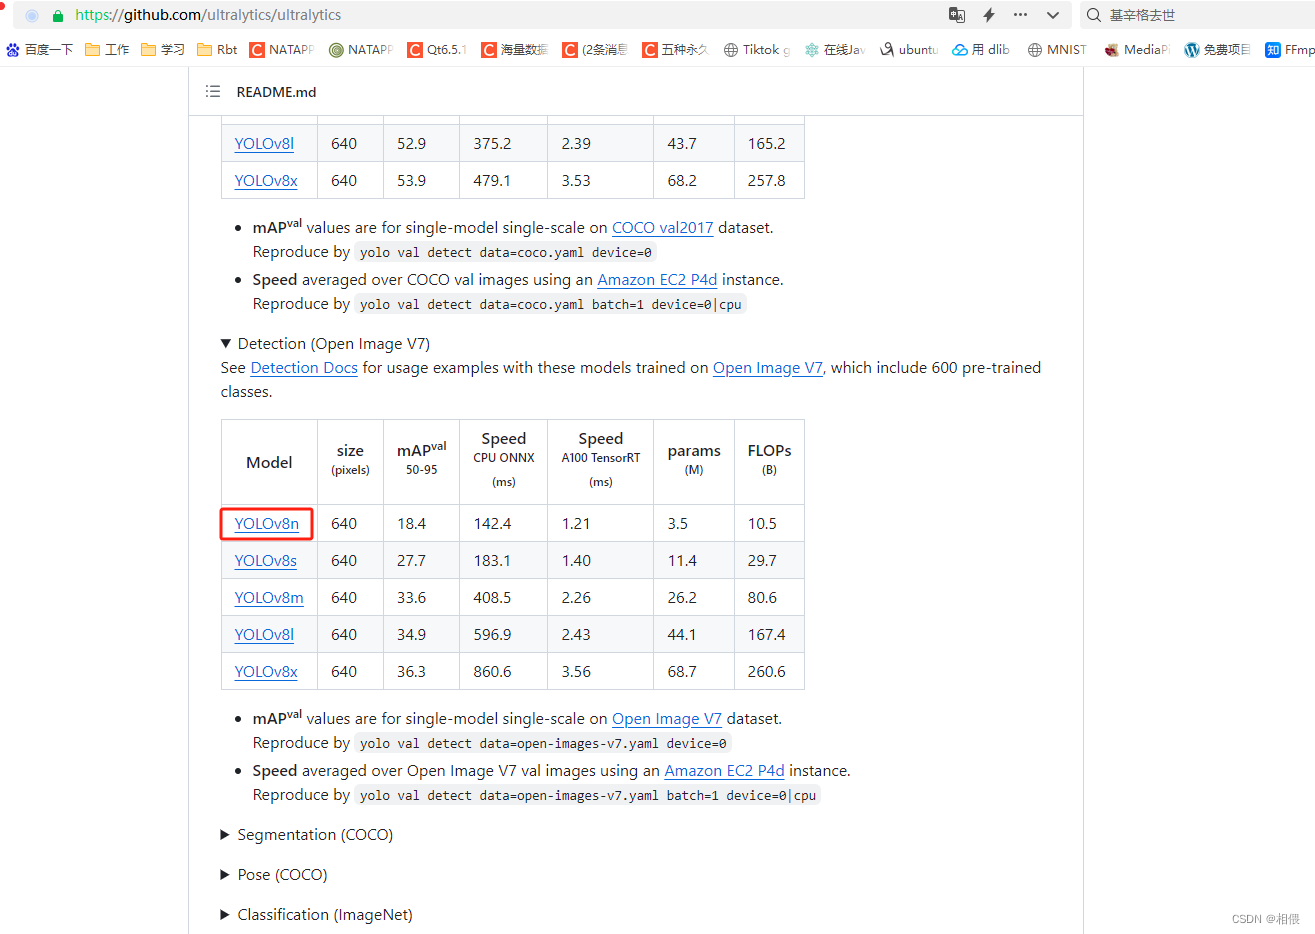Open the three-dots more options icon
Screen dimensions: 1315x934
pos(1020,15)
